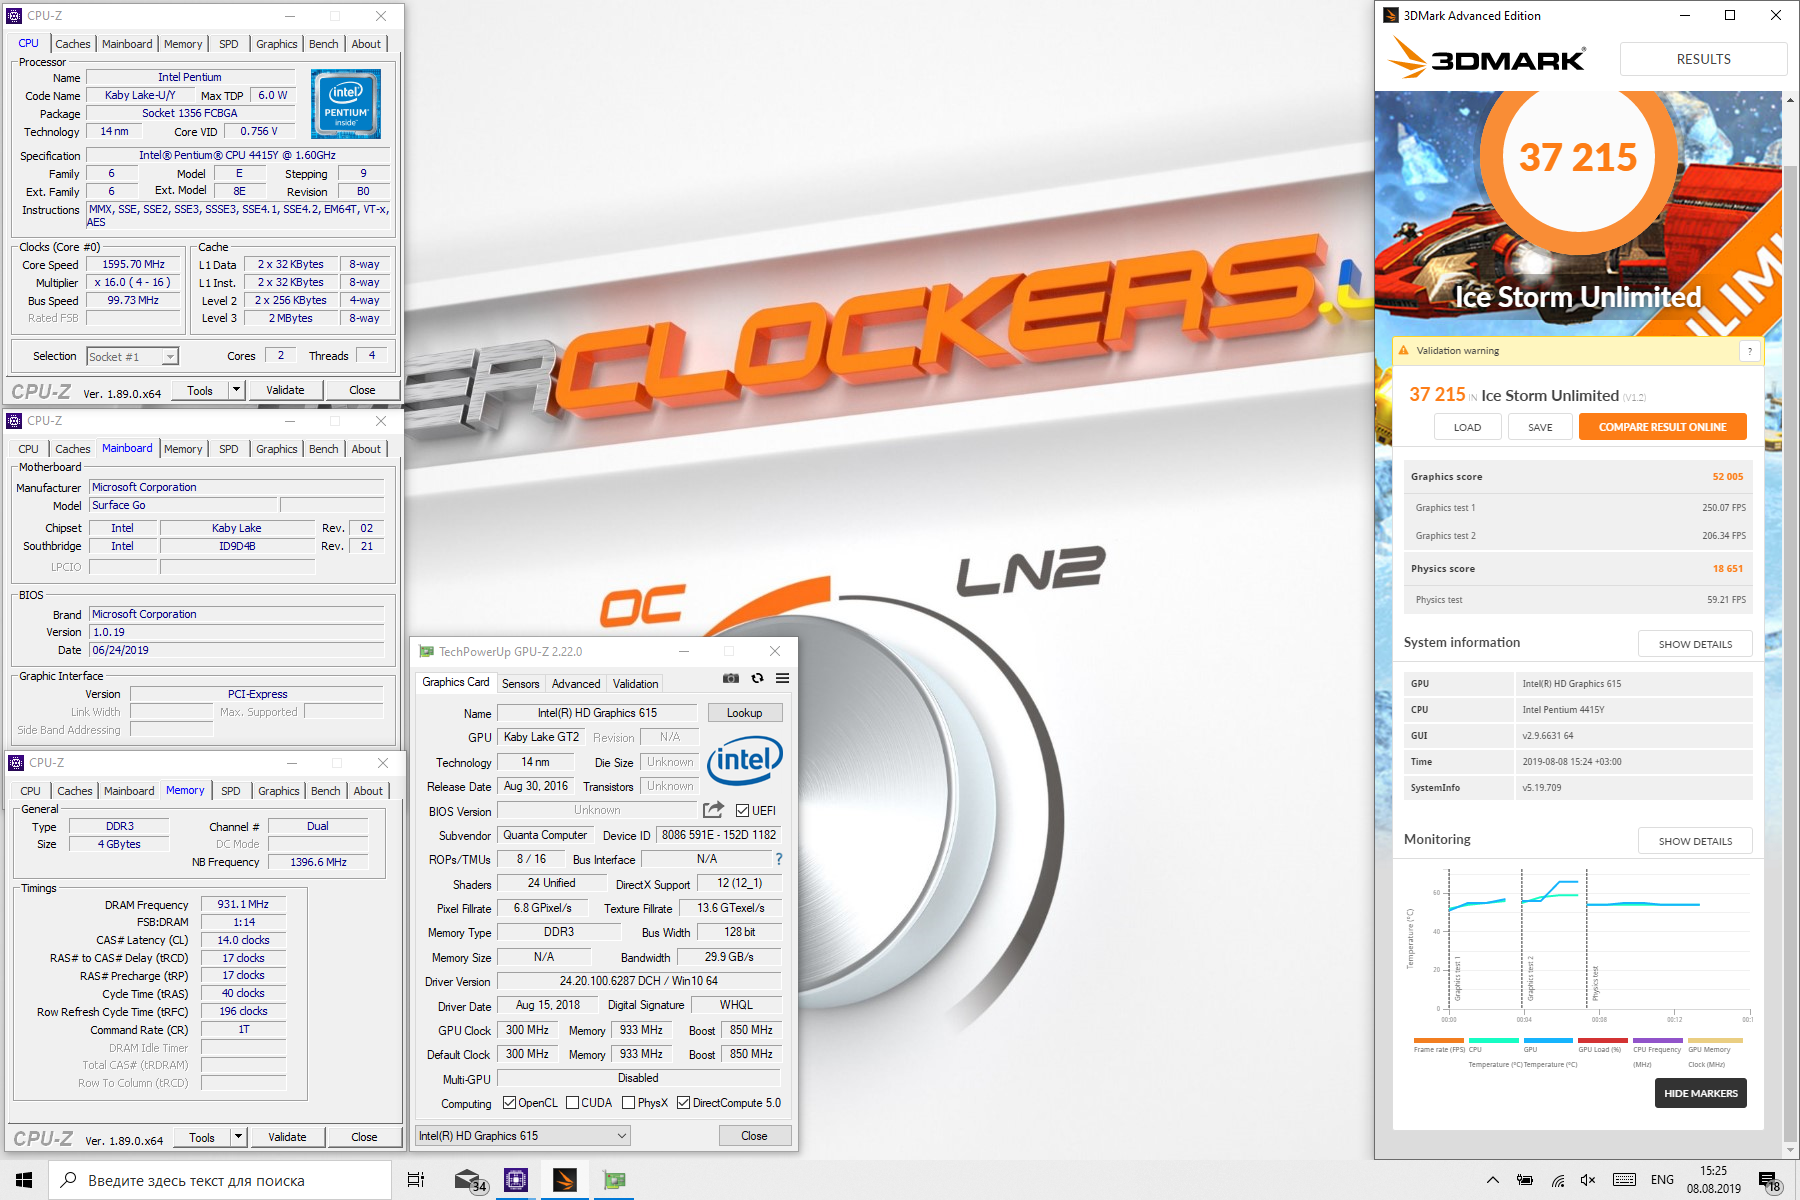The width and height of the screenshot is (1800, 1200).
Task: Open Task View on the taskbar
Action: [x=416, y=1180]
